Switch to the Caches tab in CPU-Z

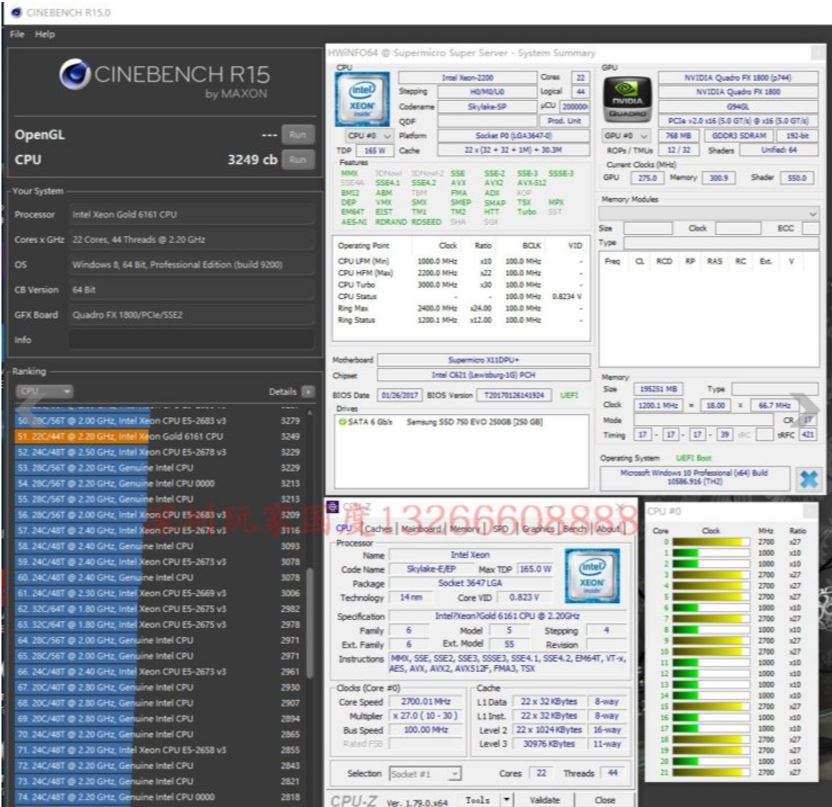pyautogui.click(x=378, y=528)
